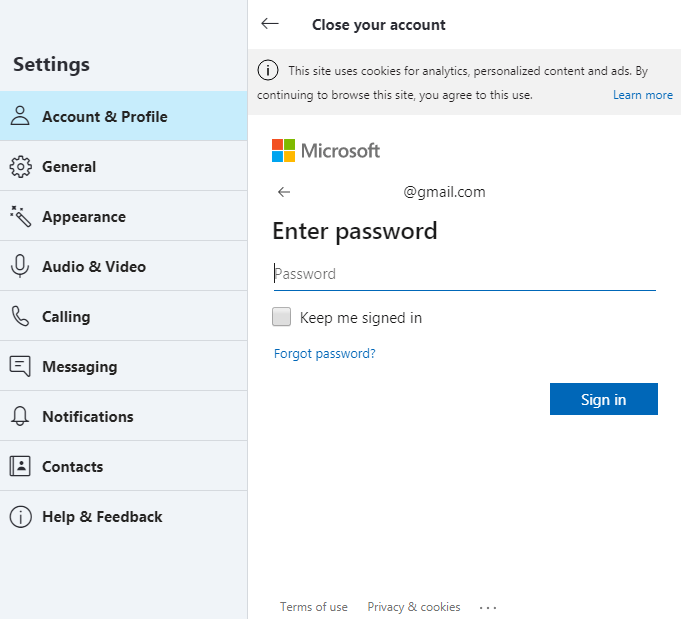Click the Microsoft logo
Screen dimensions: 681x619
(326, 150)
